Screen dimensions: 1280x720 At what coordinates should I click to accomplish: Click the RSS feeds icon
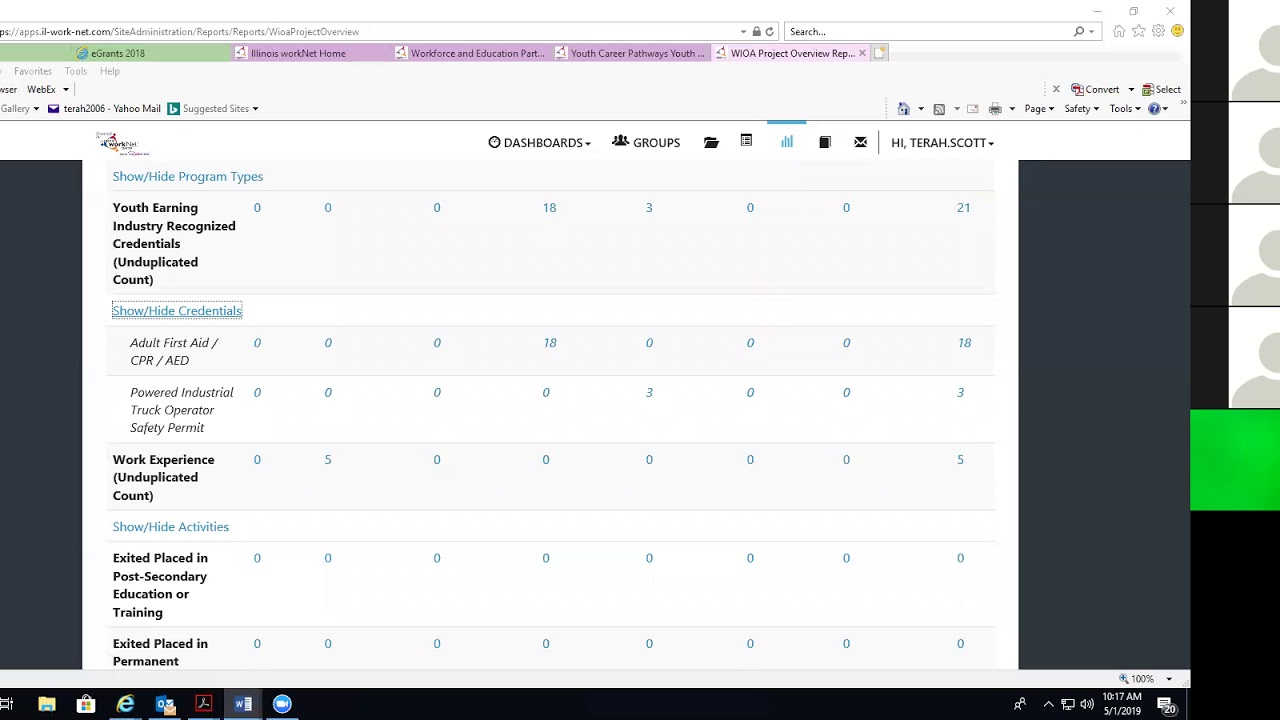pos(939,109)
